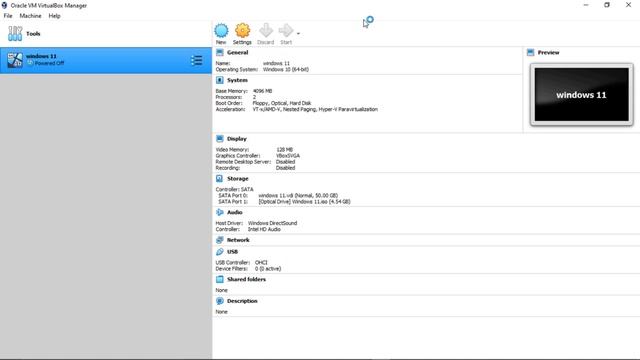Open the windows 11 VM list menu icon
The height and width of the screenshot is (360, 640).
point(196,60)
